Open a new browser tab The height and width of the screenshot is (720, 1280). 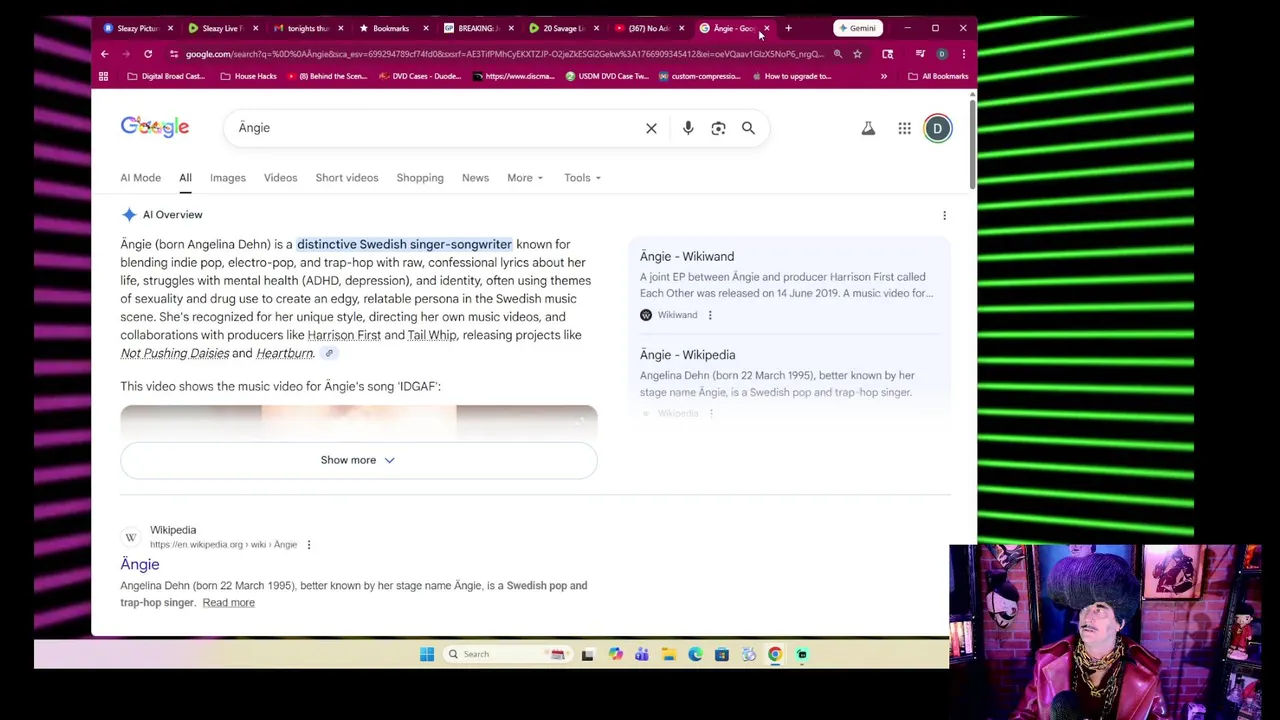click(x=788, y=28)
